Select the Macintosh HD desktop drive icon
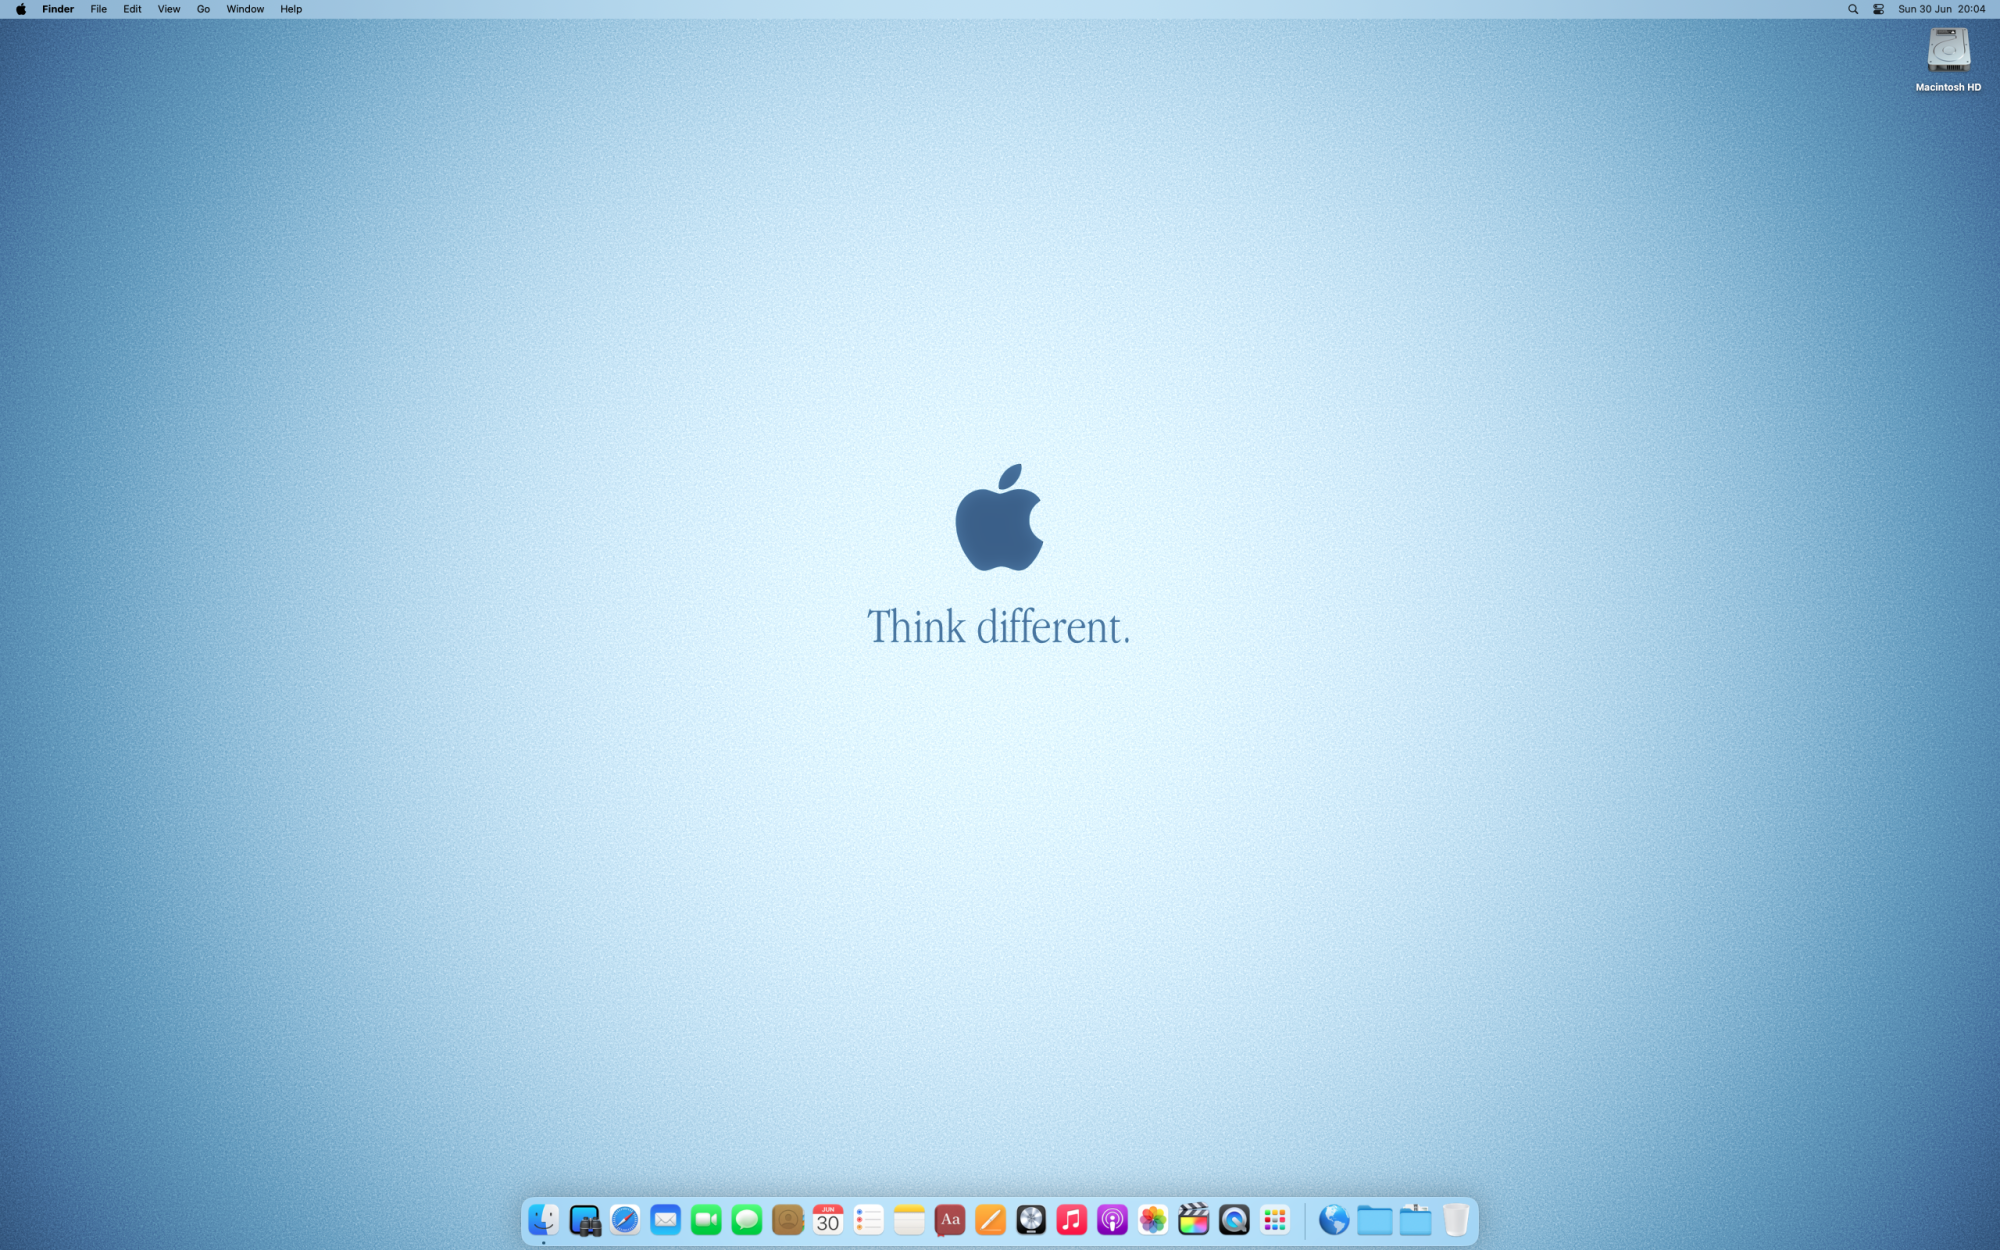This screenshot has width=2000, height=1250. point(1948,50)
